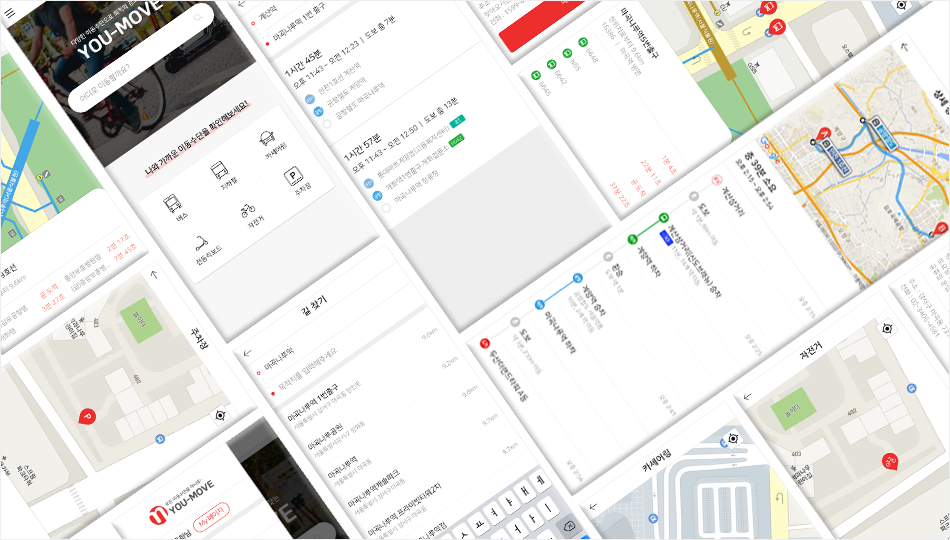This screenshot has width=950, height=540.
Task: Tap the blue bus stop dot on 주차장 map
Action: [161, 438]
